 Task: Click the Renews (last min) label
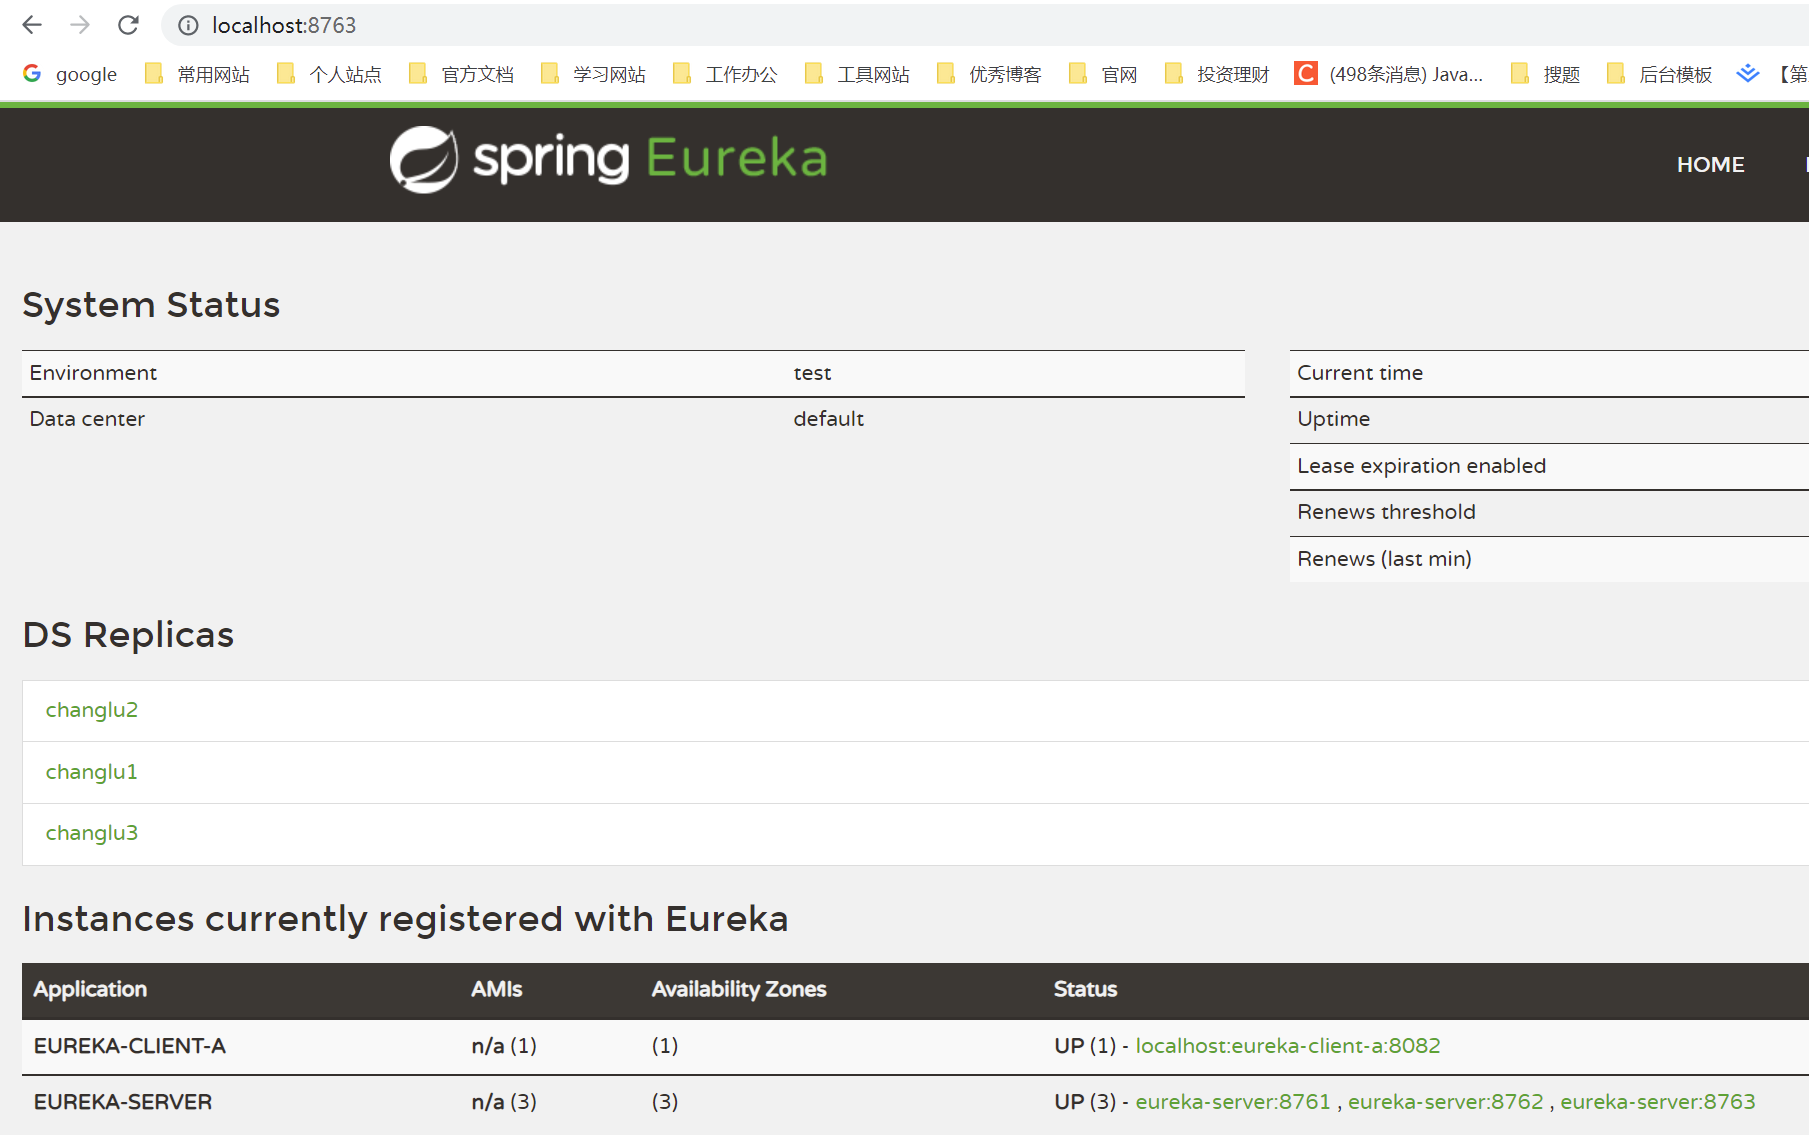[x=1384, y=559]
